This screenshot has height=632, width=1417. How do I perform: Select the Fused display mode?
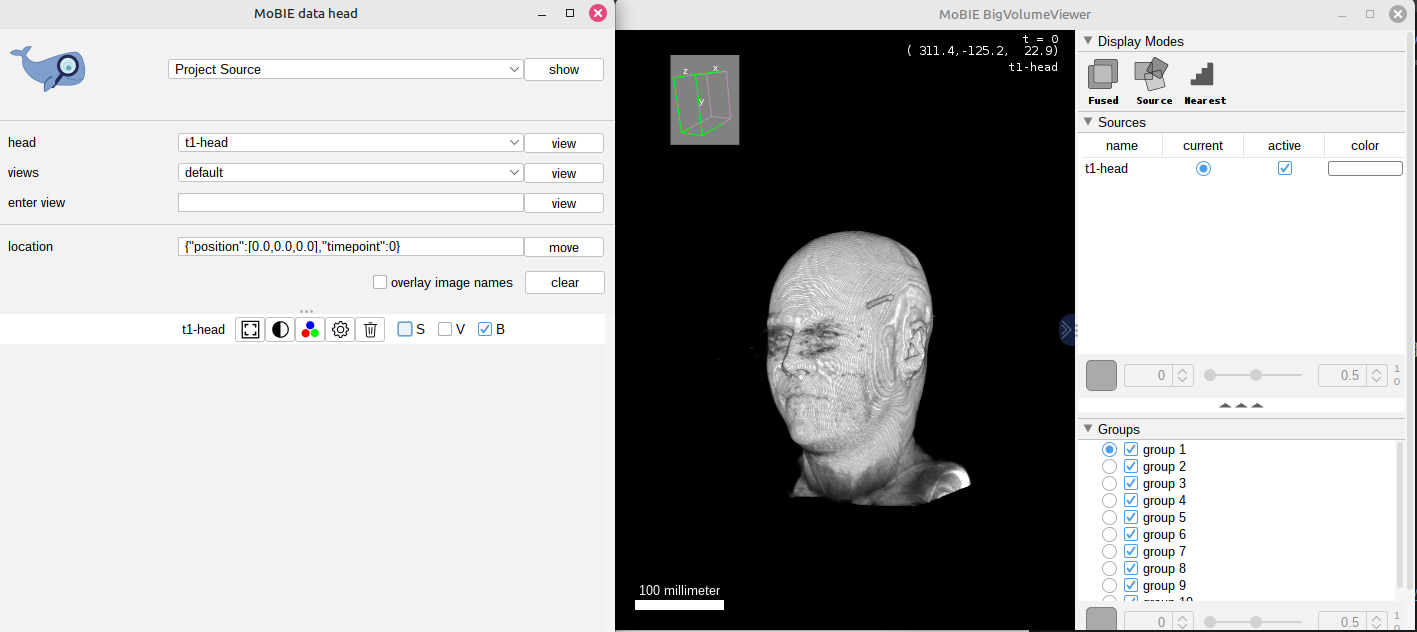pos(1103,81)
